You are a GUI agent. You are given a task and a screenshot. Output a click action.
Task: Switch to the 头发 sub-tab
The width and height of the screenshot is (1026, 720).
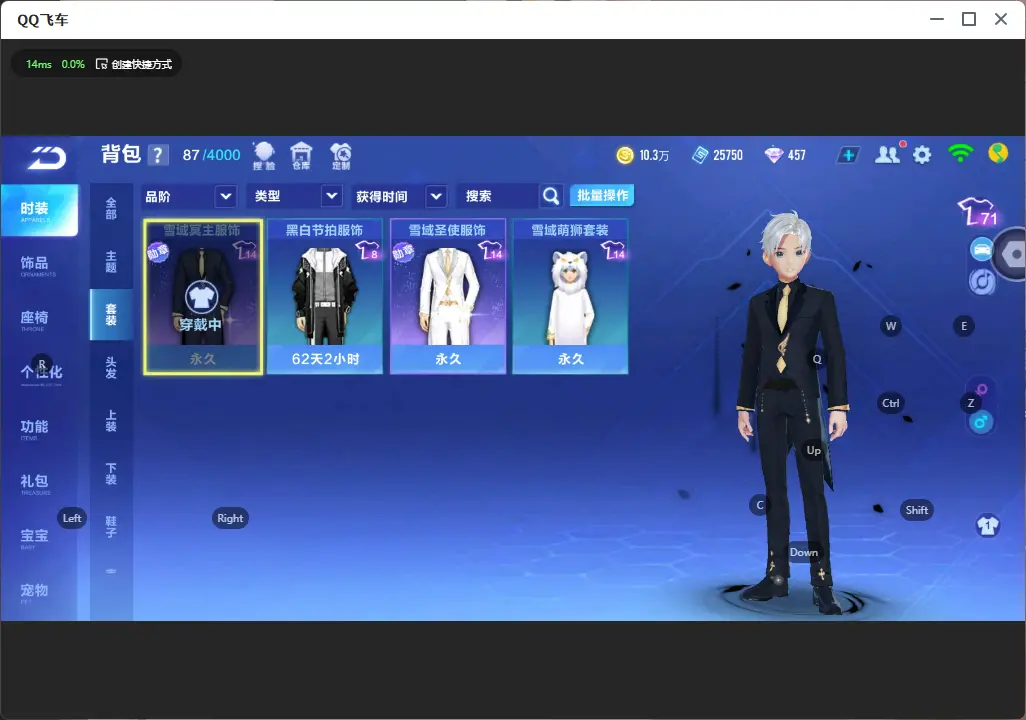(x=111, y=368)
